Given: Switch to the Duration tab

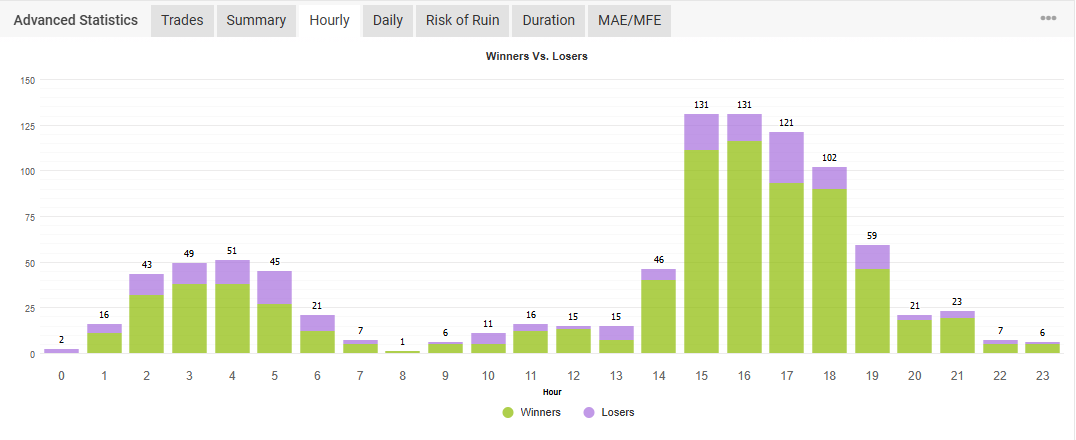Looking at the screenshot, I should point(548,21).
